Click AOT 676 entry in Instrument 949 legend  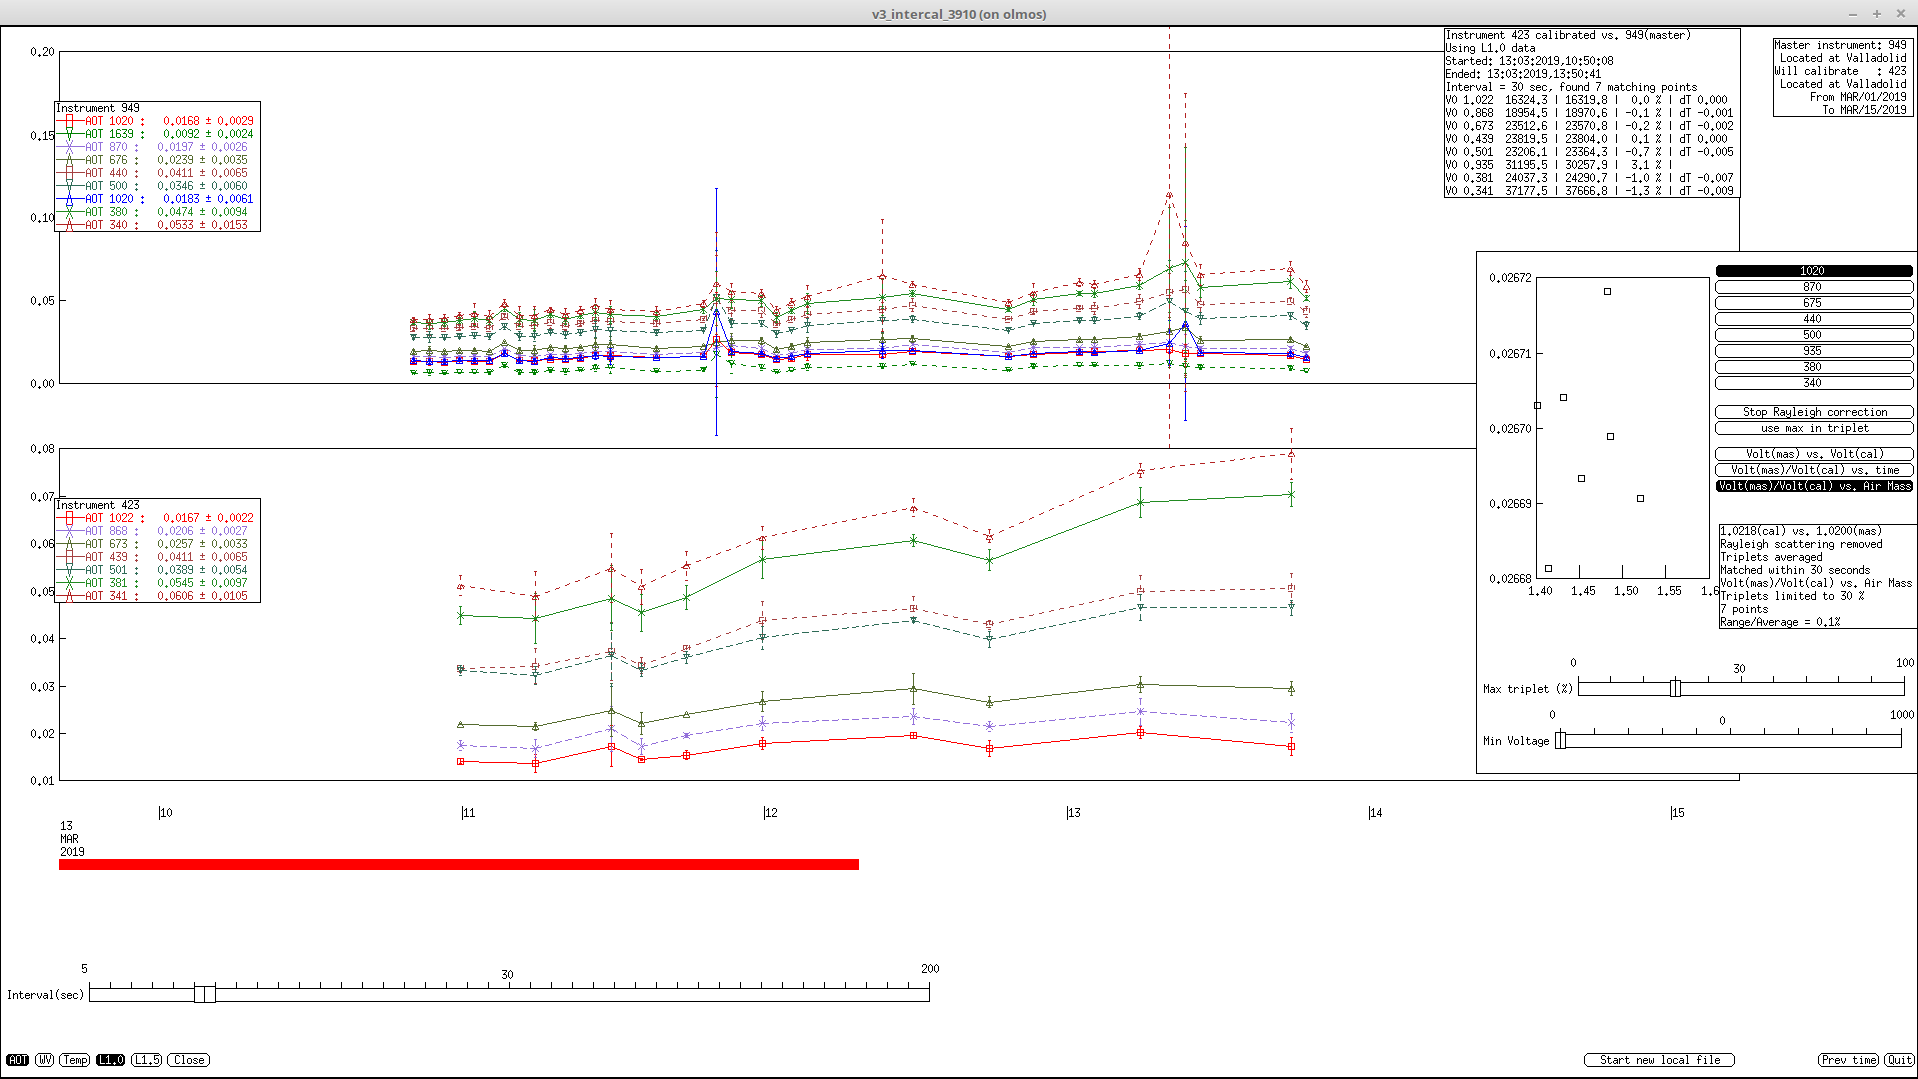coord(157,160)
